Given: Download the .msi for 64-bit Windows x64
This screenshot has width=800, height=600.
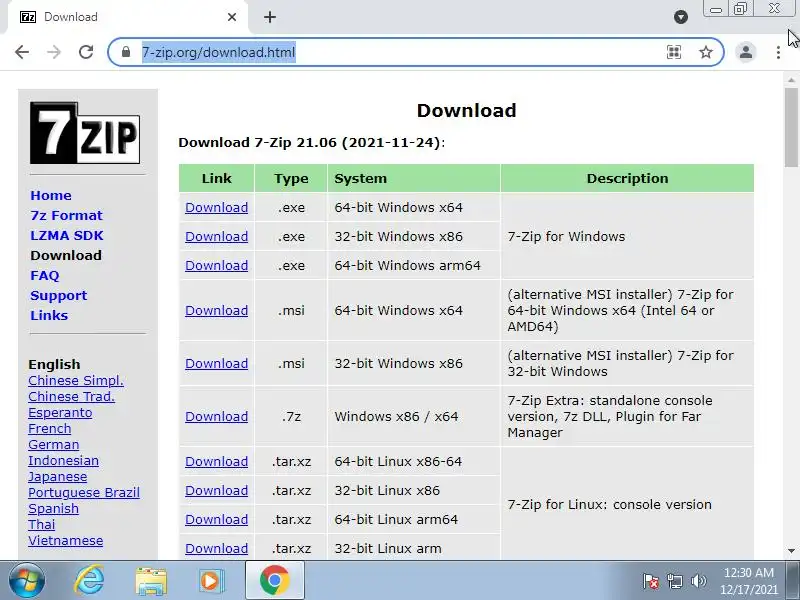Looking at the screenshot, I should (x=216, y=311).
